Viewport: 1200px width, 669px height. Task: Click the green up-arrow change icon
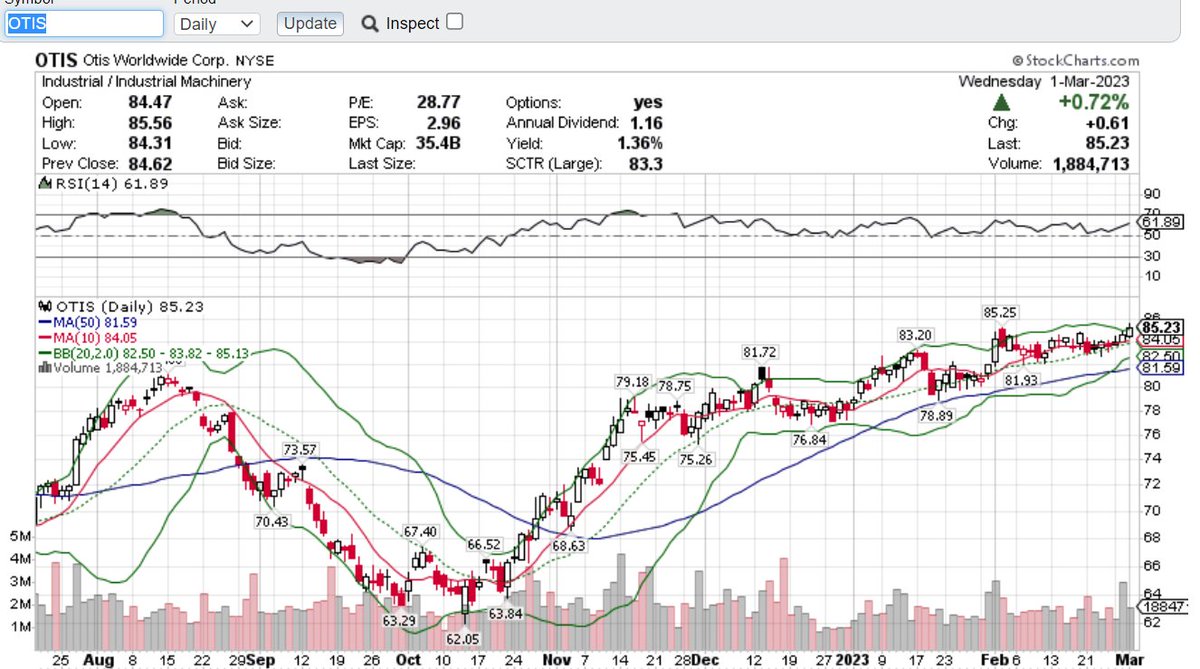click(x=1001, y=102)
